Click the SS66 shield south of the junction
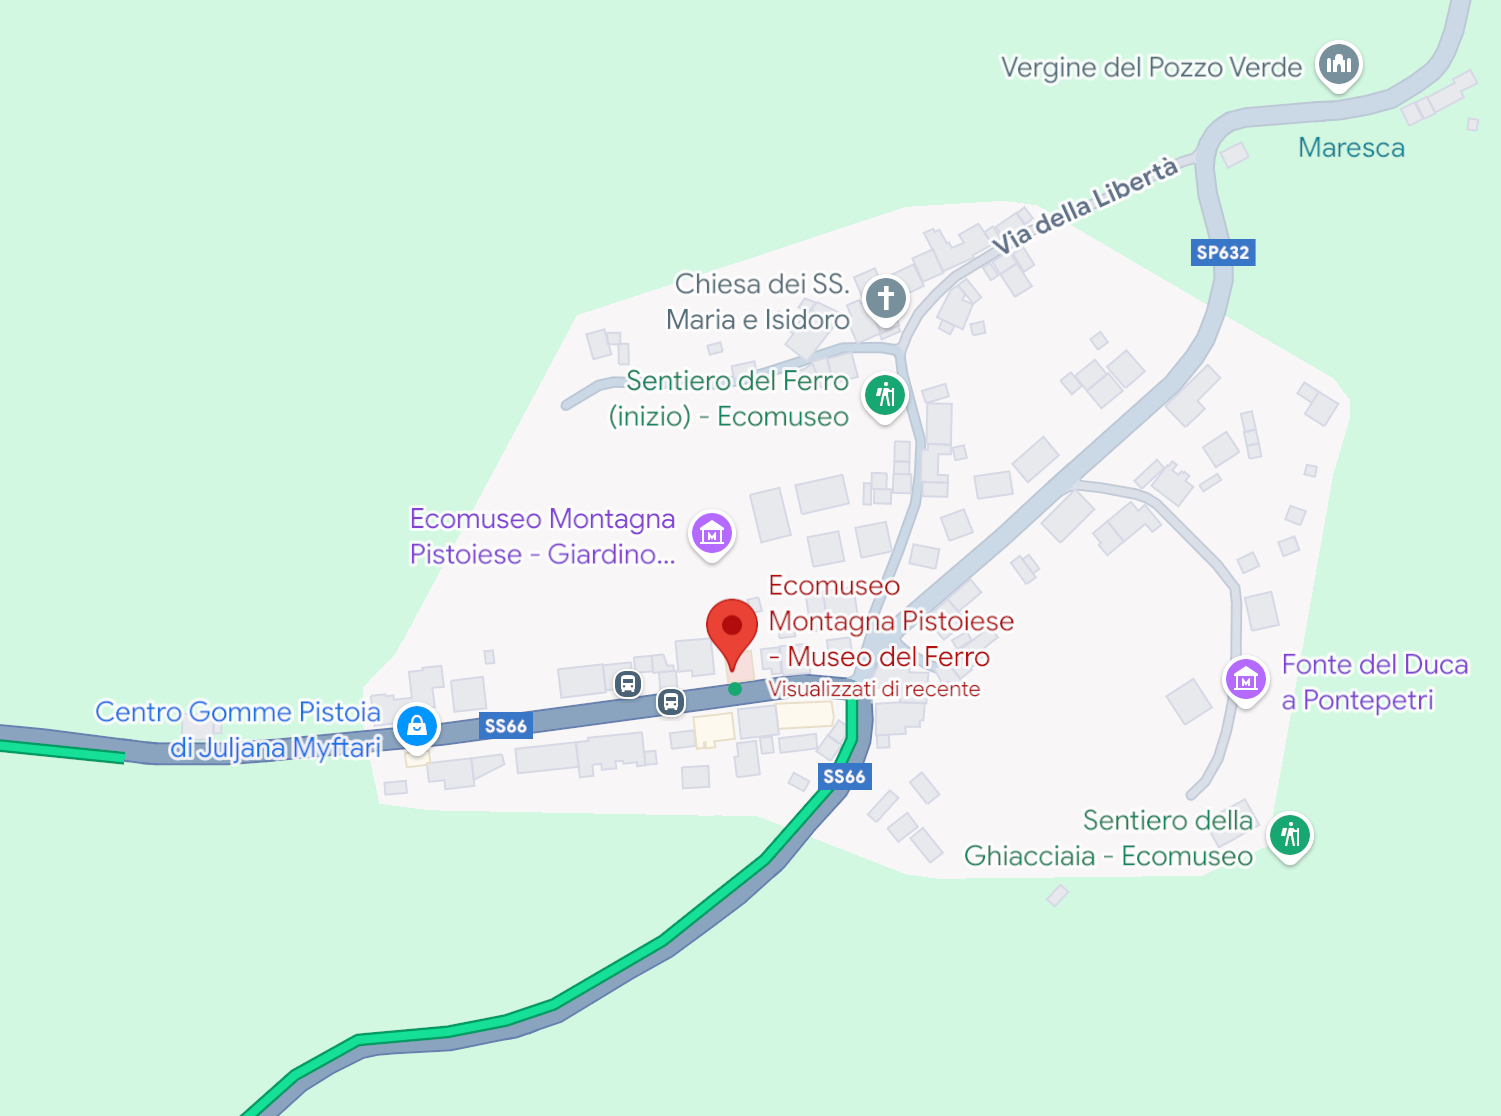The image size is (1501, 1116). [844, 777]
